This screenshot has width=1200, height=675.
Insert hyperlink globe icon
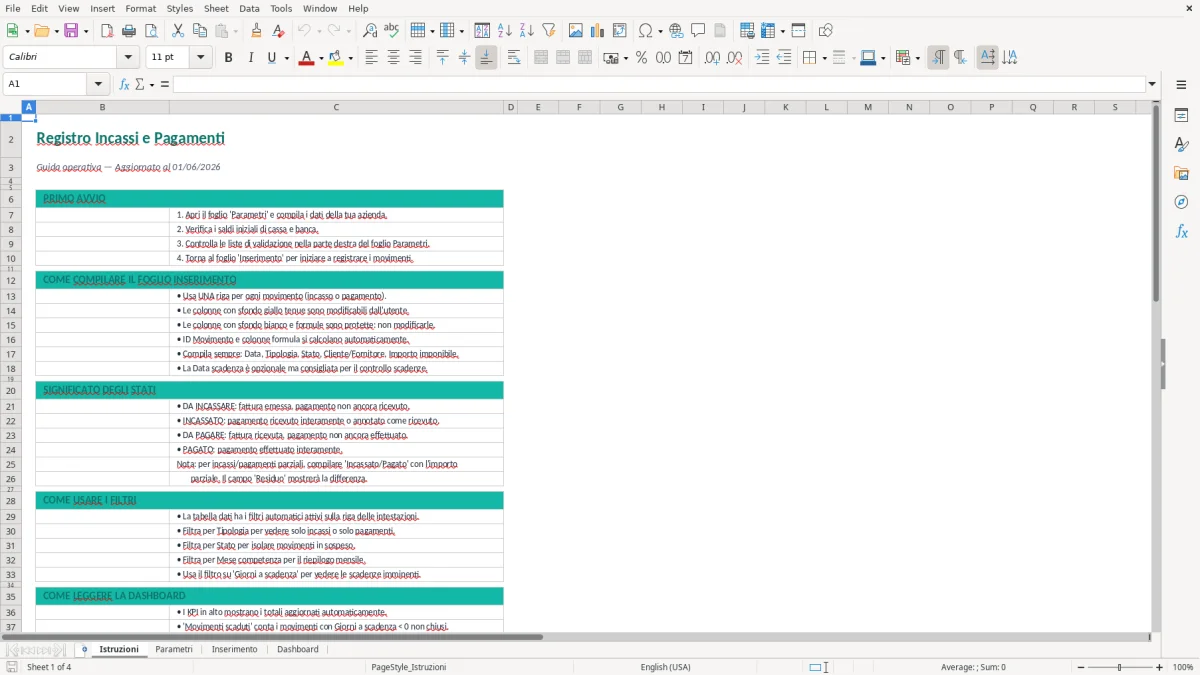coord(676,31)
